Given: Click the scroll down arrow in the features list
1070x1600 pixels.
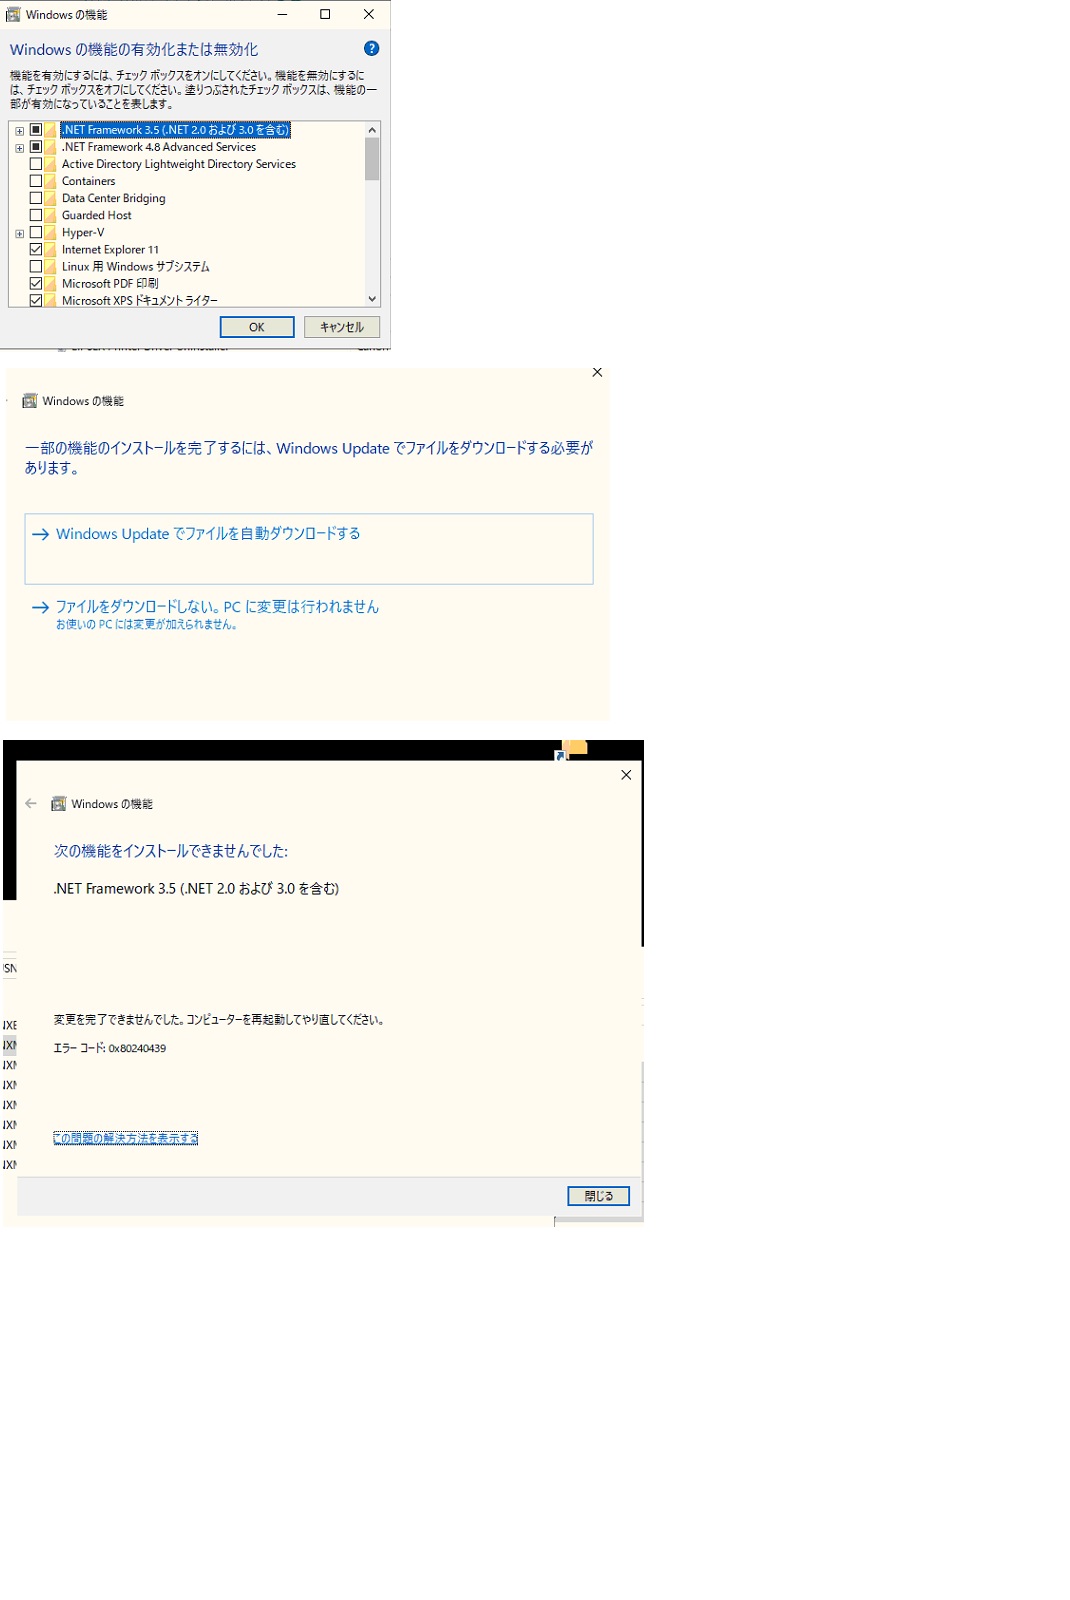Looking at the screenshot, I should 372,299.
